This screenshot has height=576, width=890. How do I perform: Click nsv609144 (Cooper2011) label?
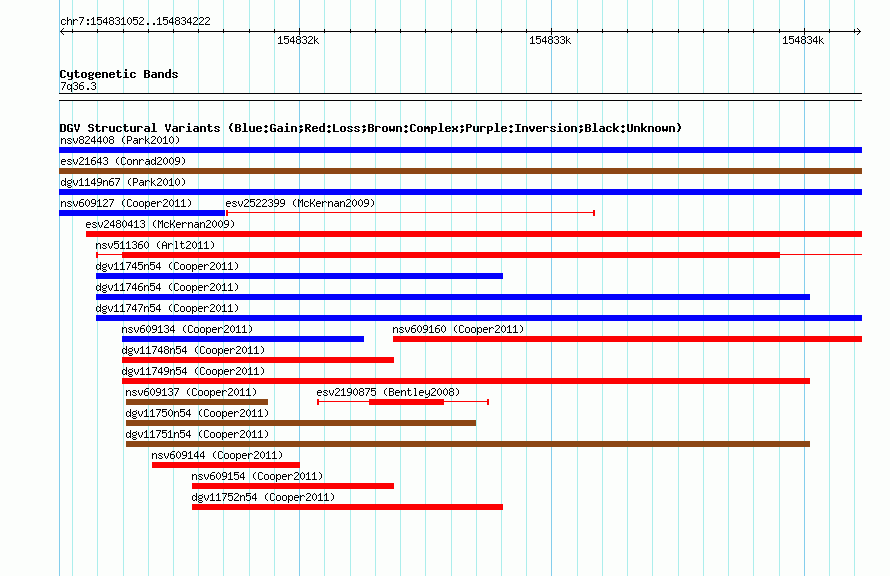pos(217,455)
